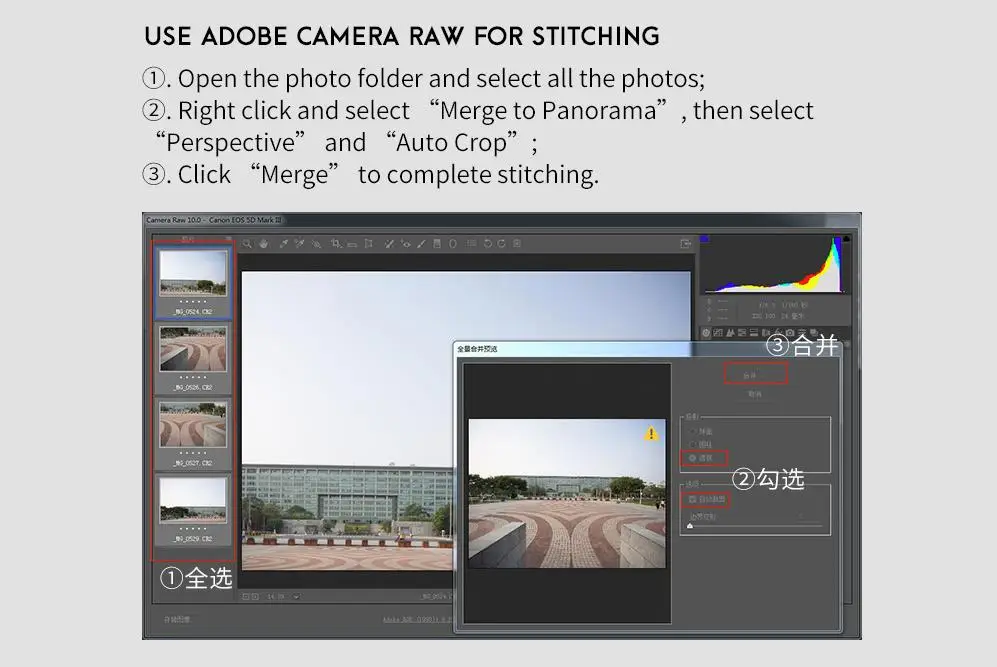Click the Boundary Warp slider handle
This screenshot has width=997, height=667.
[690, 526]
